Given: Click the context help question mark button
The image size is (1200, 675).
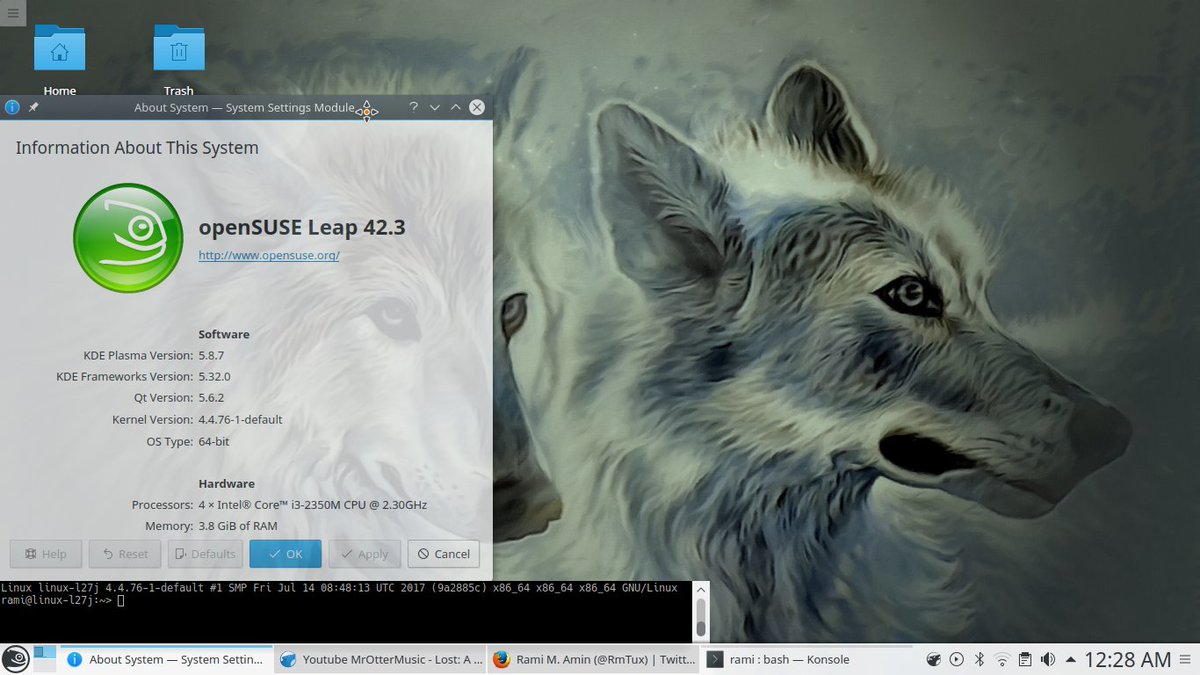Looking at the screenshot, I should [x=413, y=107].
